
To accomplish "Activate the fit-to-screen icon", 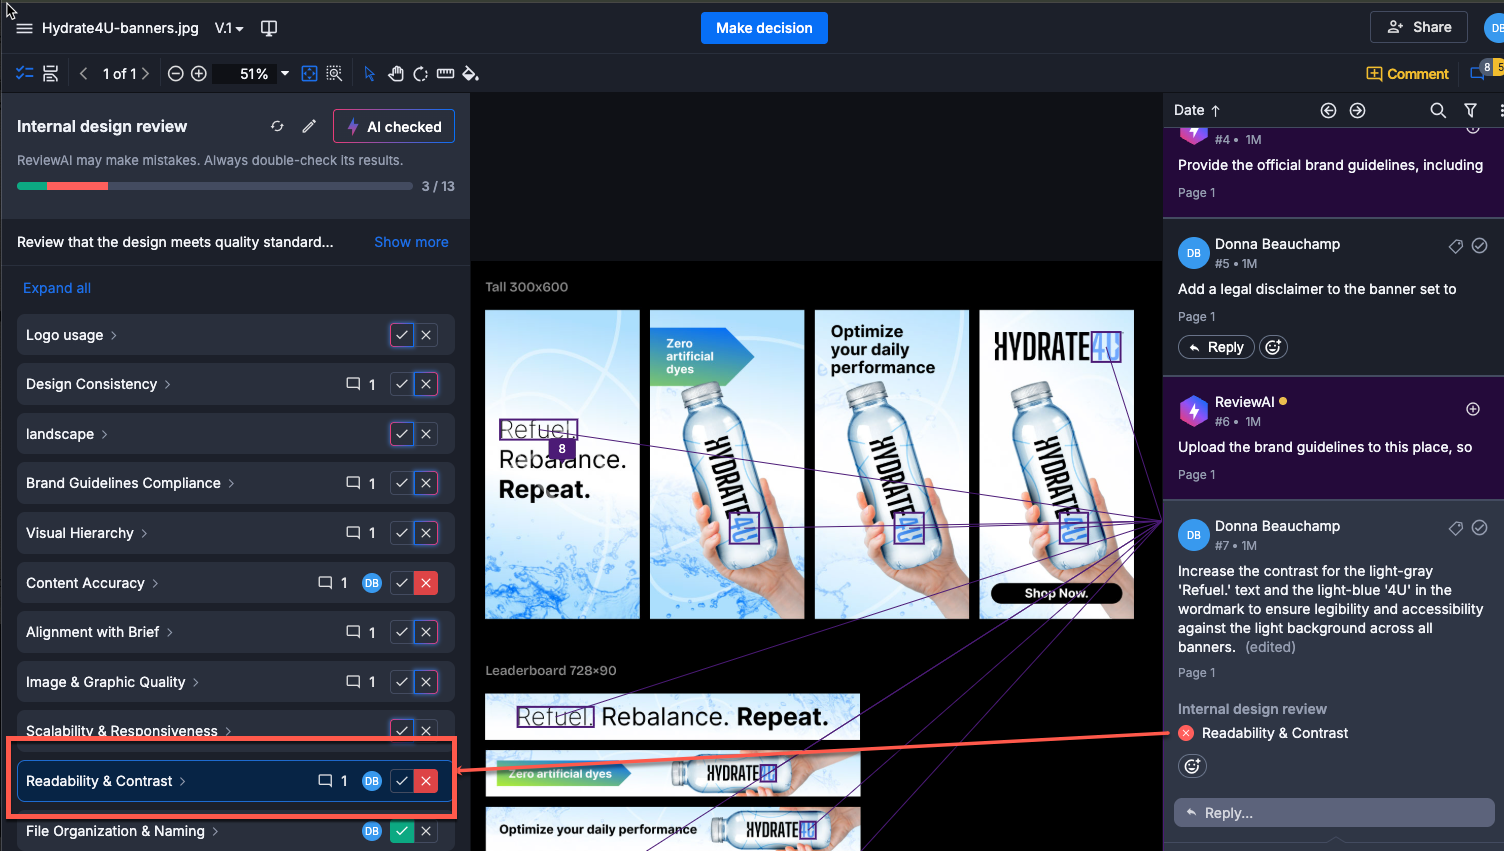I will (310, 74).
